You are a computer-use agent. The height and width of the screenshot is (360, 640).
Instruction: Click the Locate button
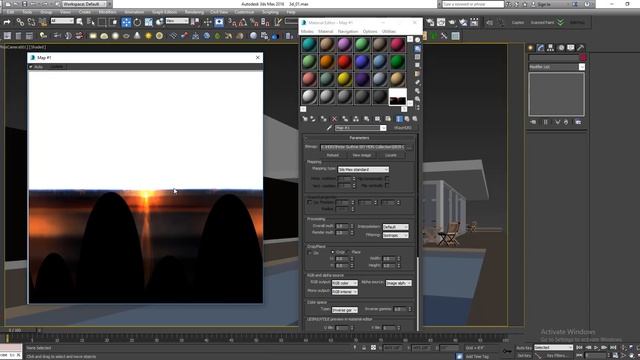[x=391, y=155]
